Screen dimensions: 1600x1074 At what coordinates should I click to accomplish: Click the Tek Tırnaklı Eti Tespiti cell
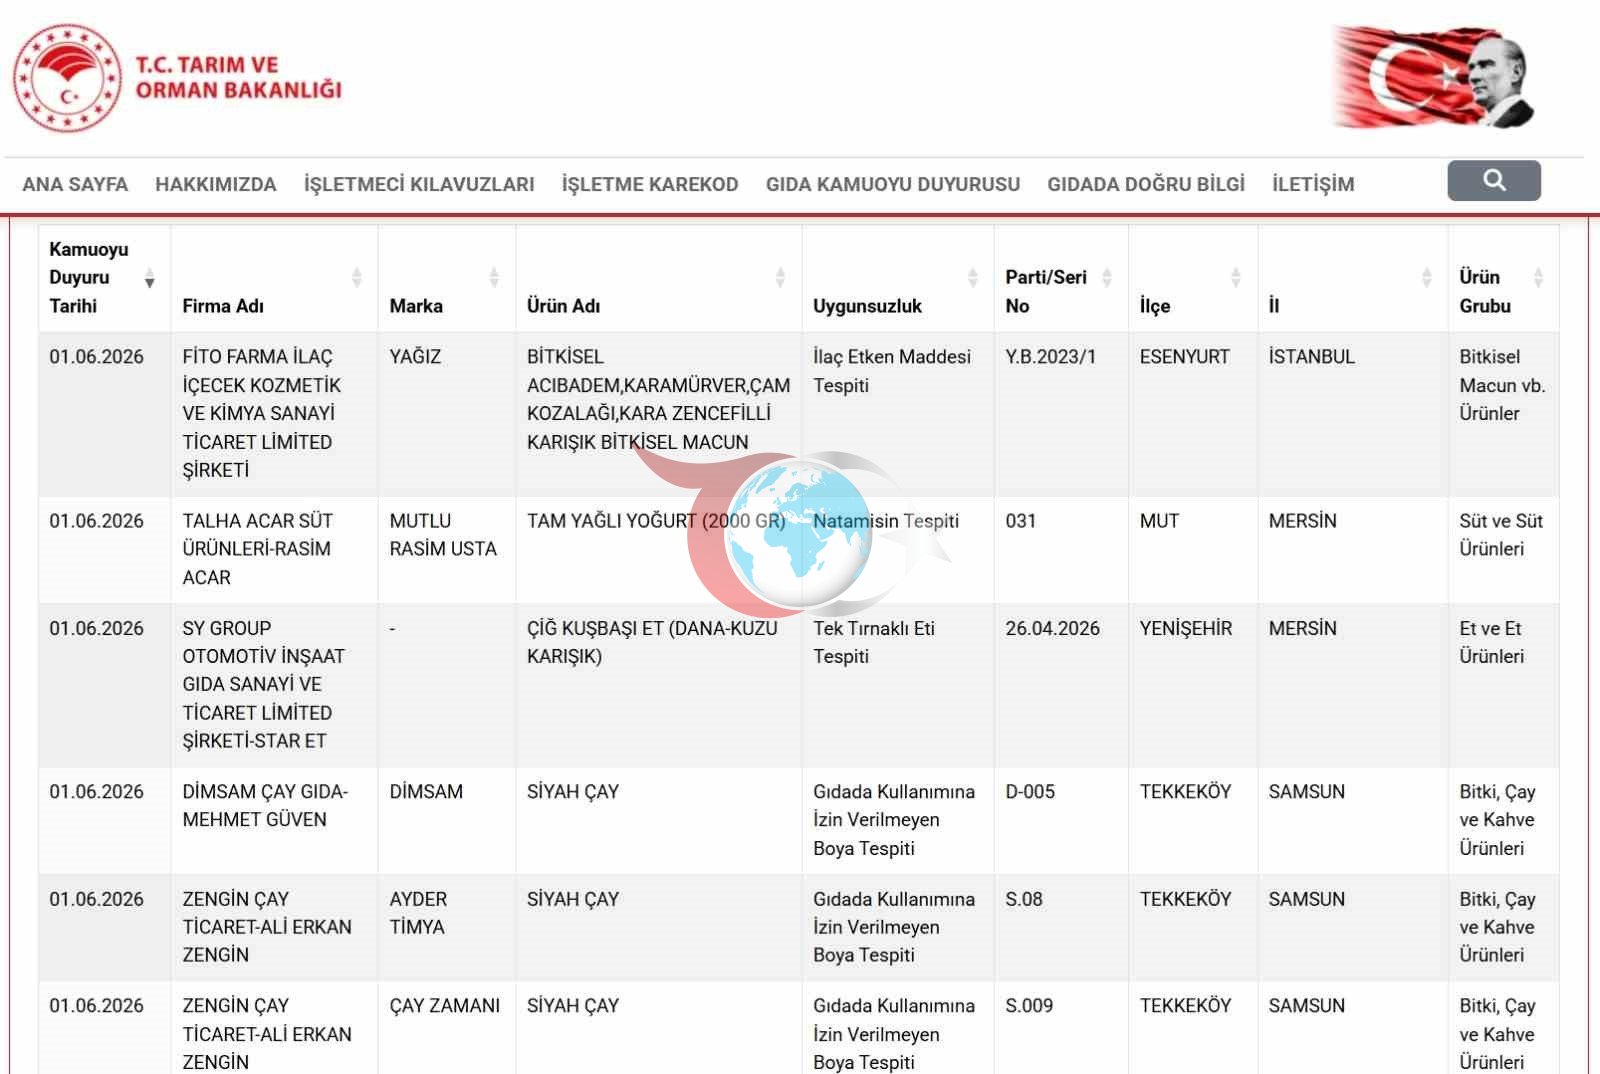(x=898, y=685)
